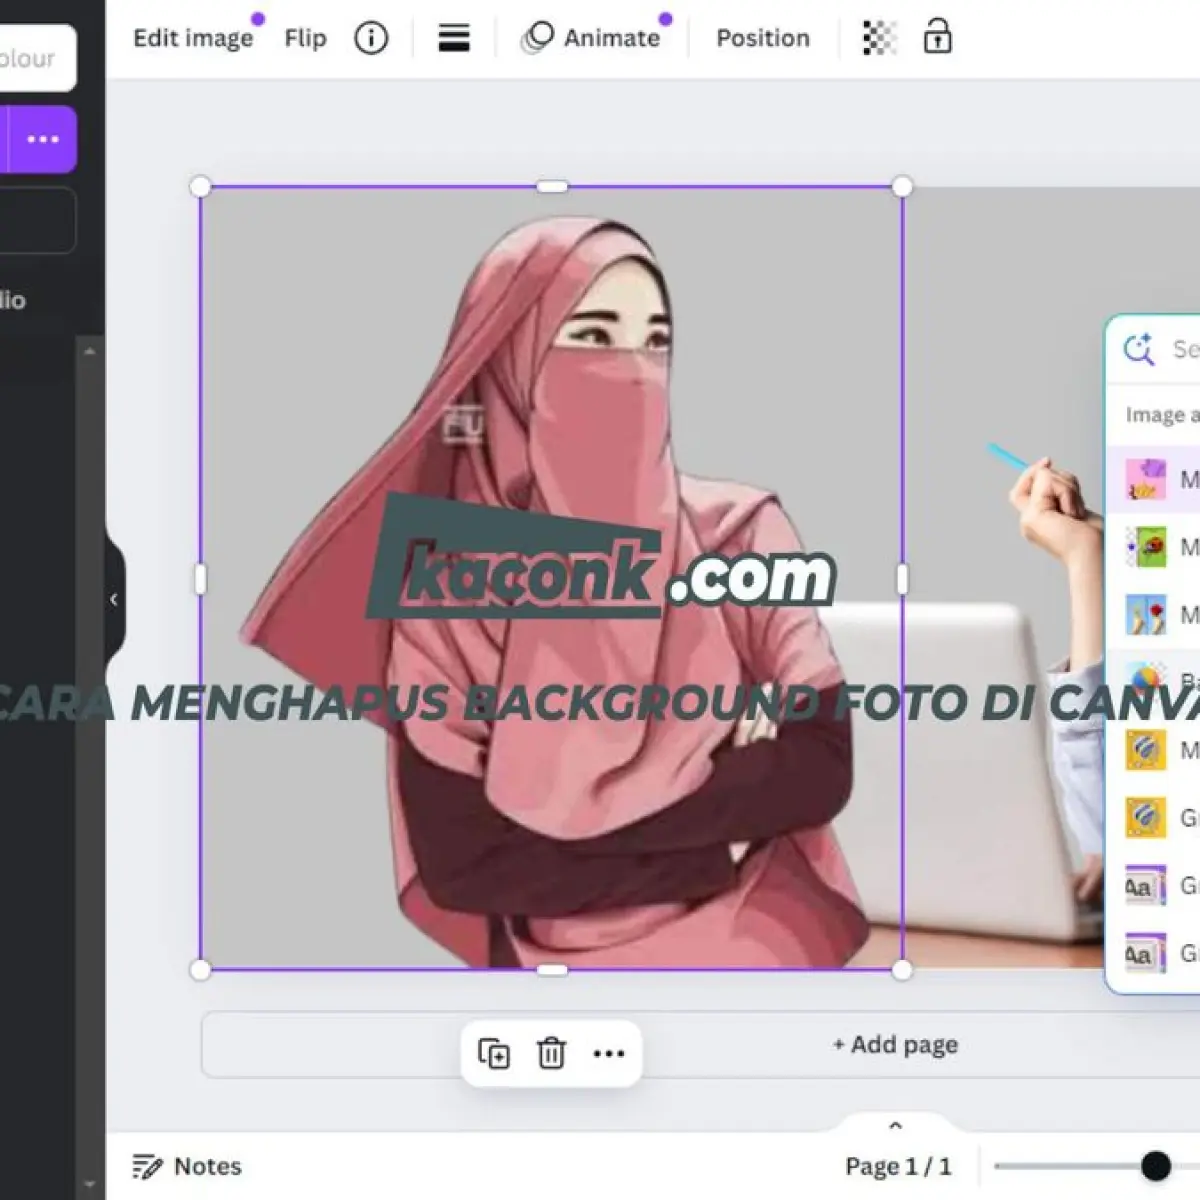
Task: Click the magic search icon in popup
Action: point(1138,349)
